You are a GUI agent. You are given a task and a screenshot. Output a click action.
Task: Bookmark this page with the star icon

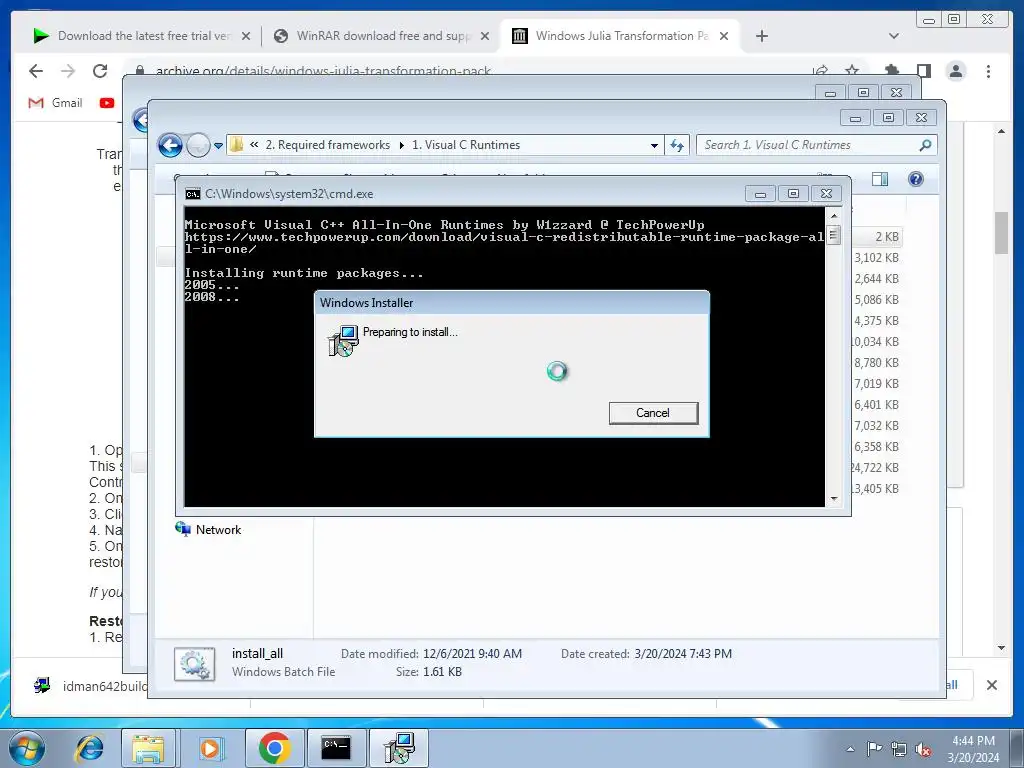[852, 71]
